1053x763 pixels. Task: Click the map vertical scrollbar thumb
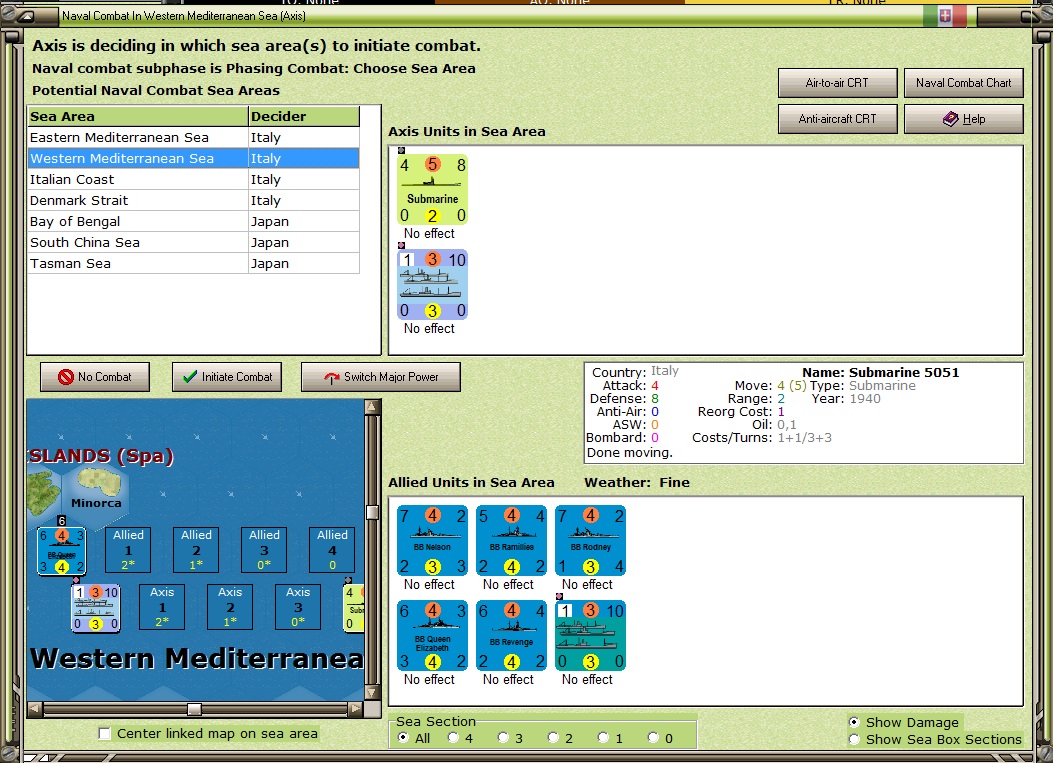point(372,512)
